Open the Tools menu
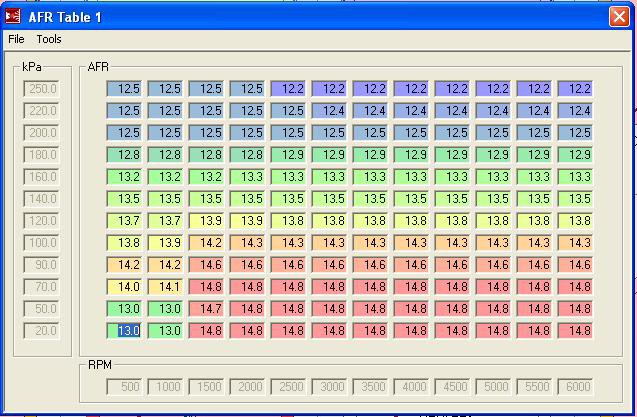Image resolution: width=637 pixels, height=417 pixels. click(49, 39)
